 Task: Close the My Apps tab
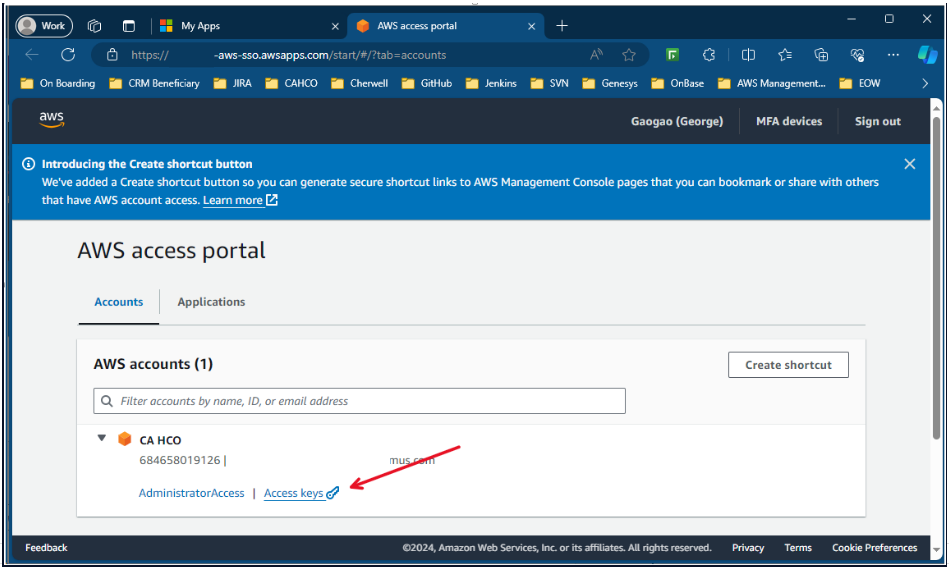click(x=335, y=26)
